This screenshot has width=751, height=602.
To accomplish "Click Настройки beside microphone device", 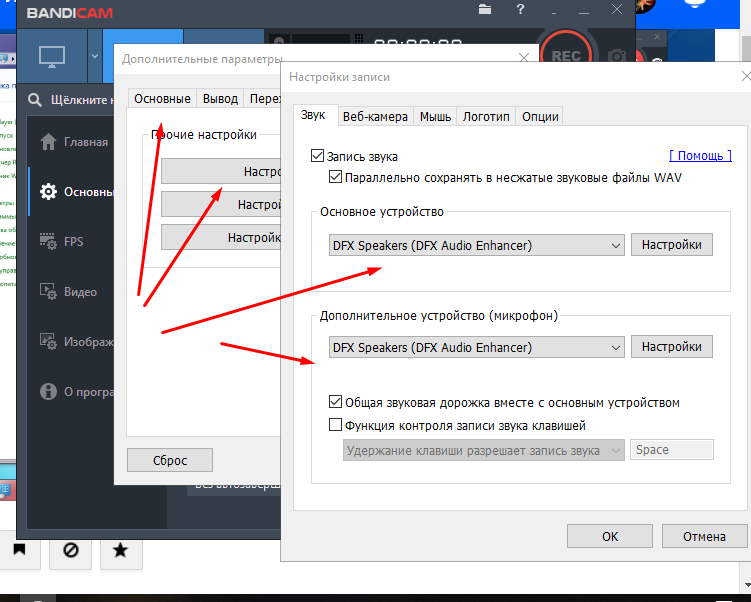I will pyautogui.click(x=671, y=347).
